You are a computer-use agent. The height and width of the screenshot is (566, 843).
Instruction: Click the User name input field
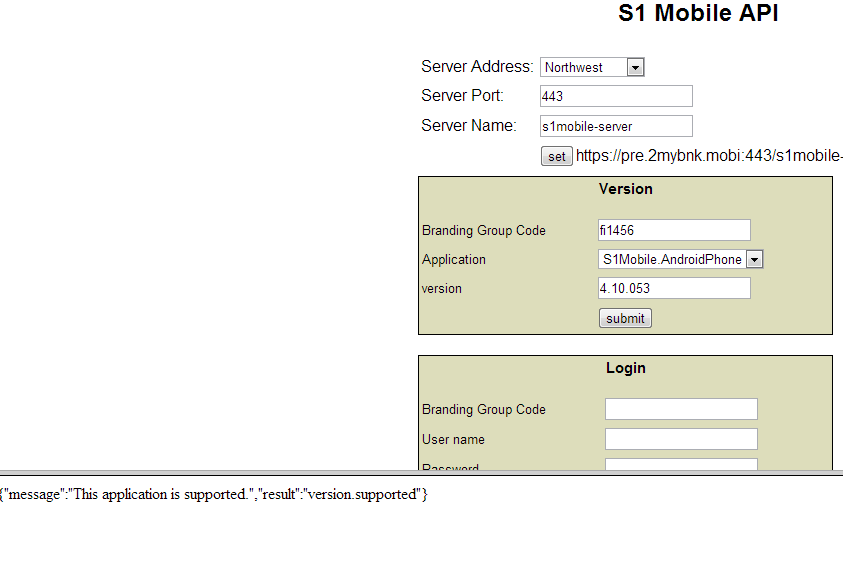(x=681, y=439)
